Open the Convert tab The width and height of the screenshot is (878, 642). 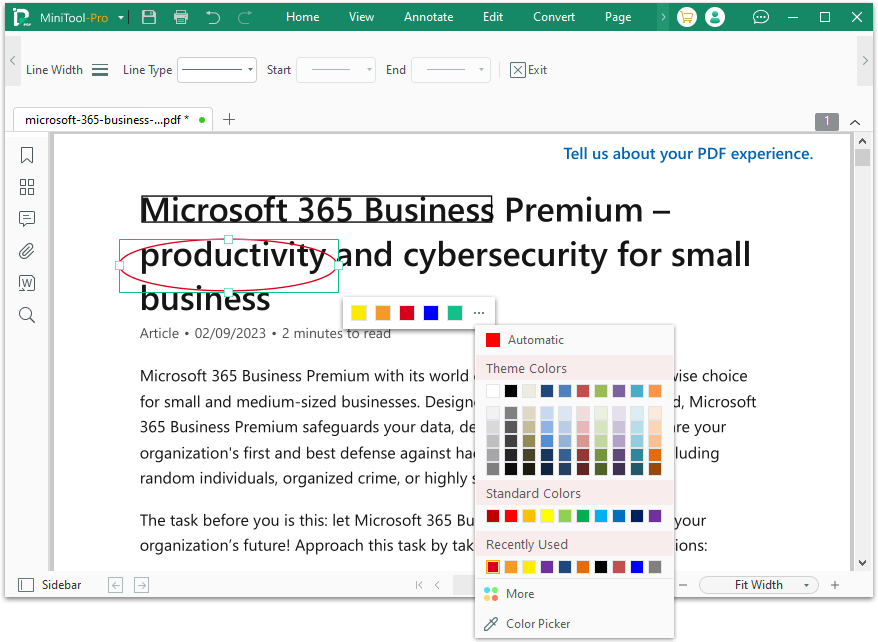pos(554,17)
